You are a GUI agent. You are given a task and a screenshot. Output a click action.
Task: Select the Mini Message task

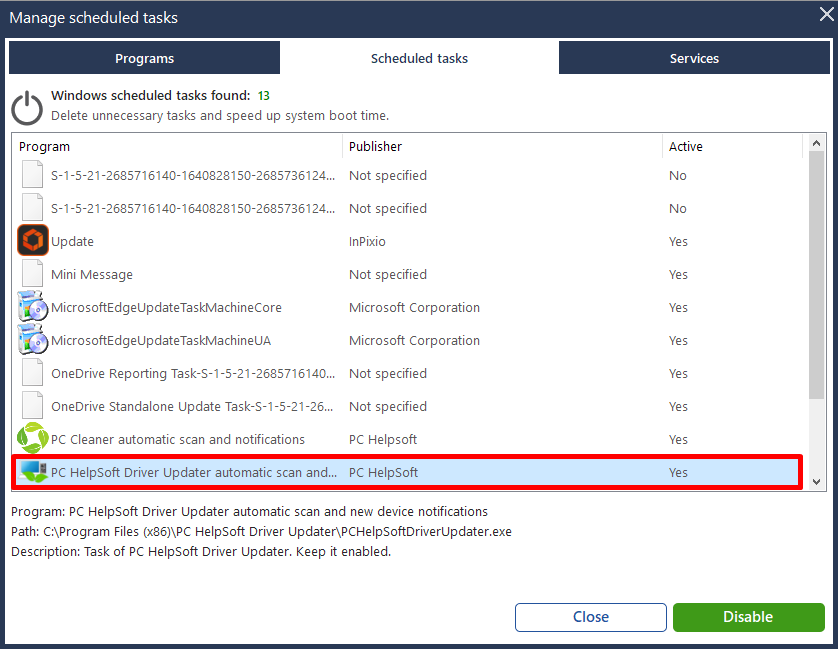(92, 275)
